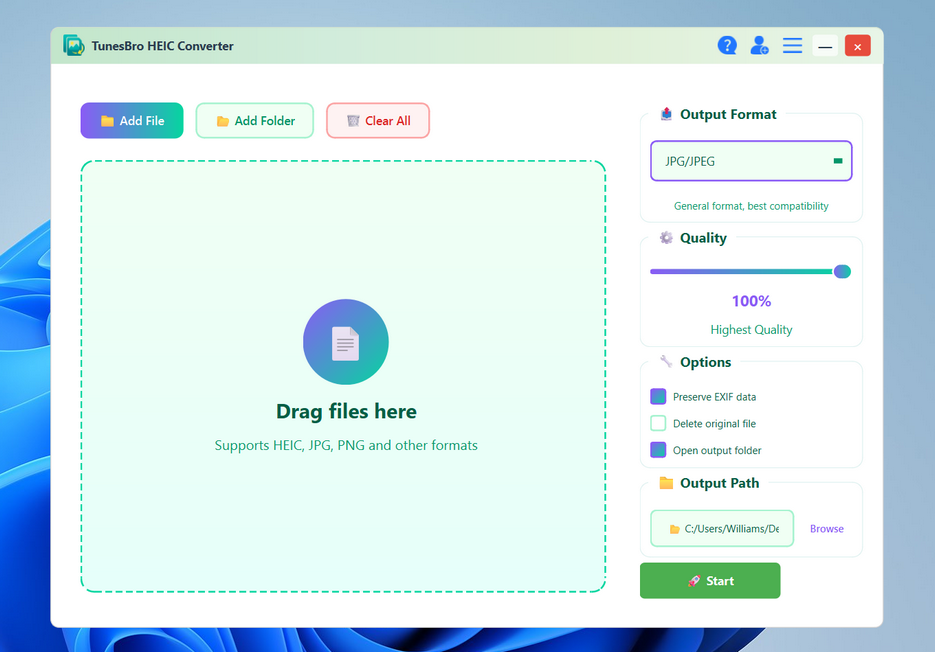
Task: Click the Add File button
Action: [x=132, y=120]
